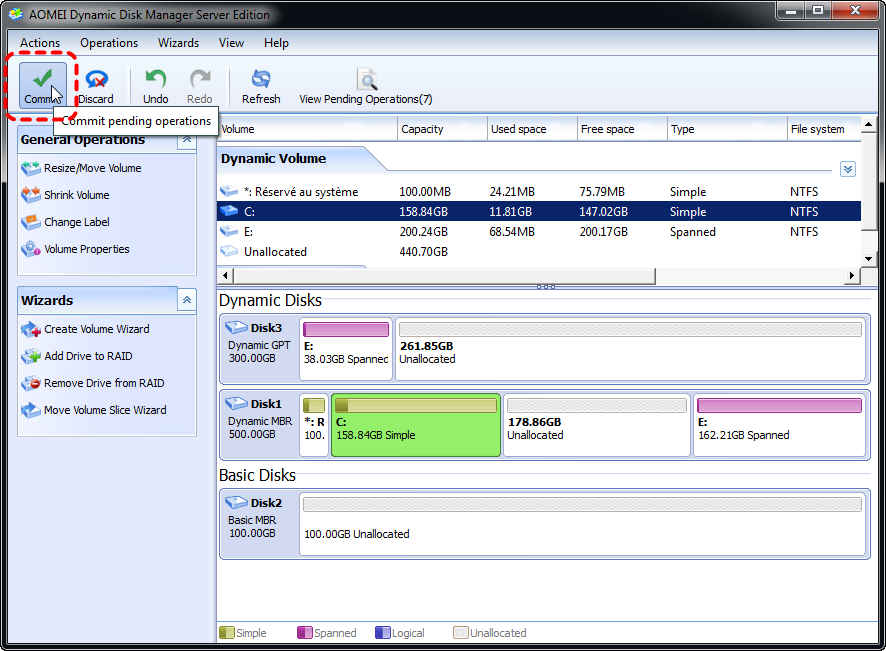Collapse the Dynamic Volume list group
This screenshot has width=886, height=651.
pos(847,169)
